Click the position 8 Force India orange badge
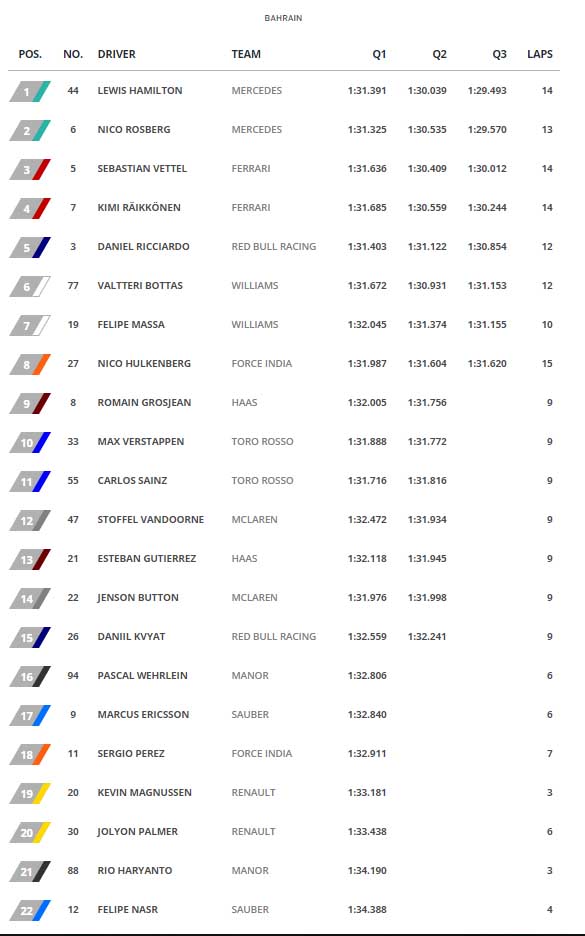Screen dimensions: 585x936 pos(30,364)
